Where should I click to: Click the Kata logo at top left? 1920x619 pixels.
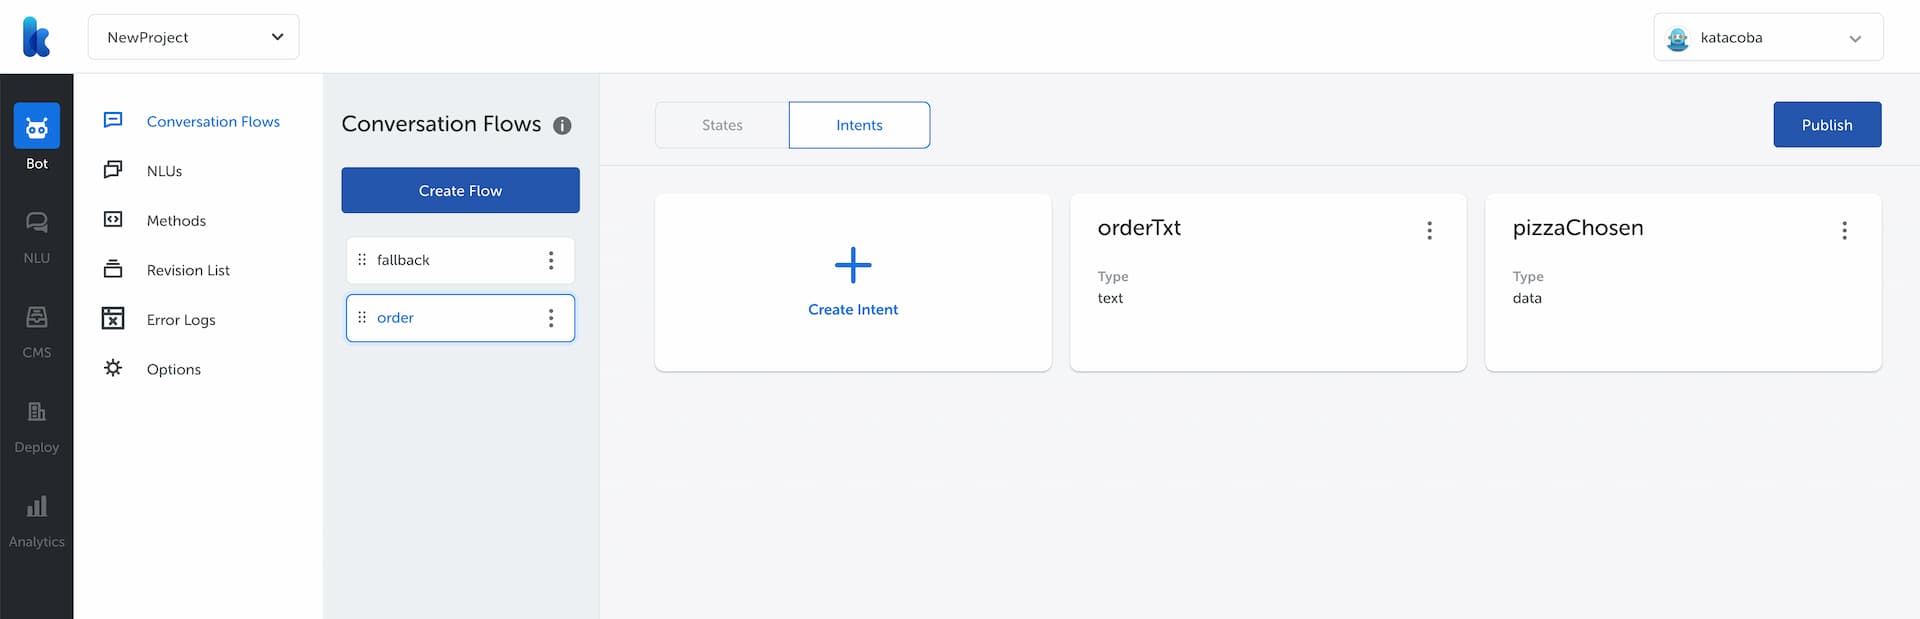click(x=36, y=37)
